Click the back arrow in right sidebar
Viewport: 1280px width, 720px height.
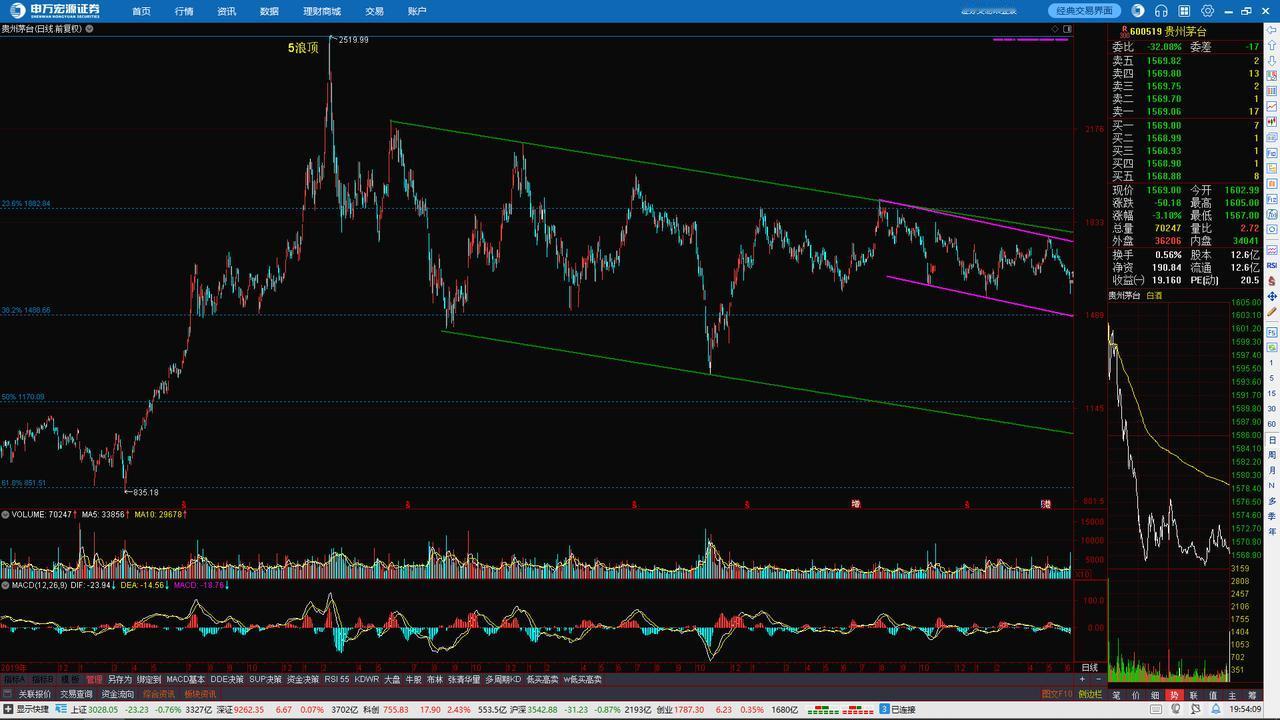point(1271,31)
